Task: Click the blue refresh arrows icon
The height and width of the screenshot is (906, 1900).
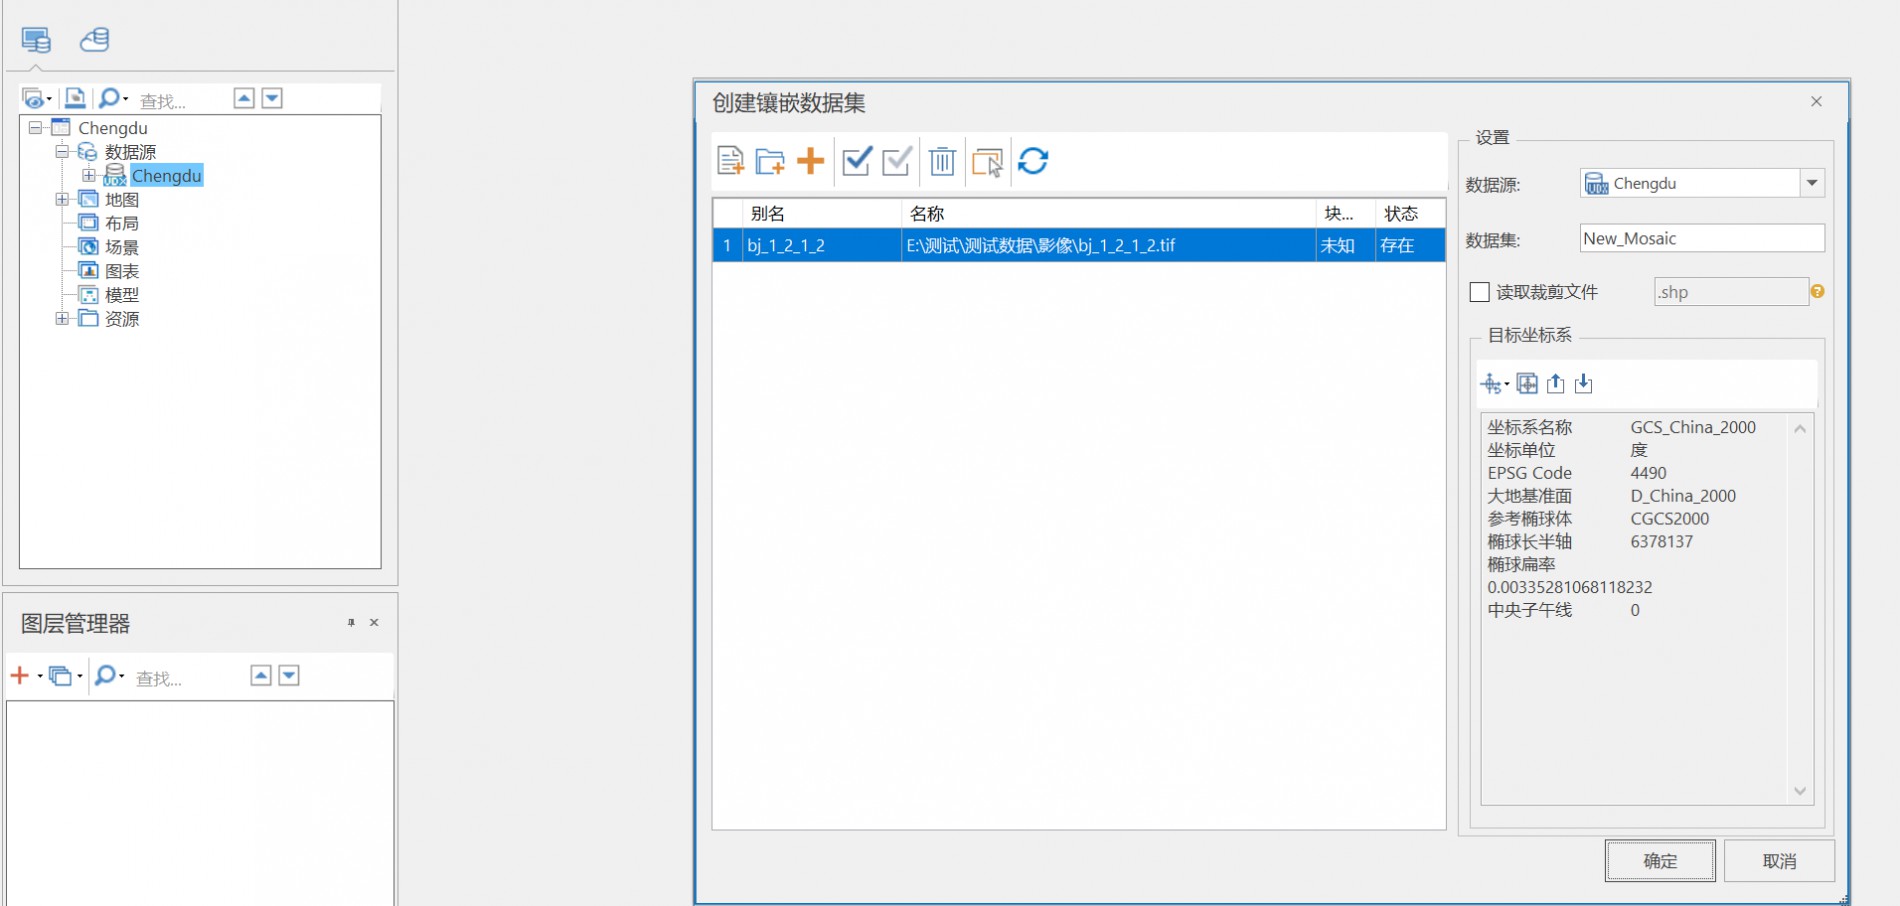Action: [1033, 161]
